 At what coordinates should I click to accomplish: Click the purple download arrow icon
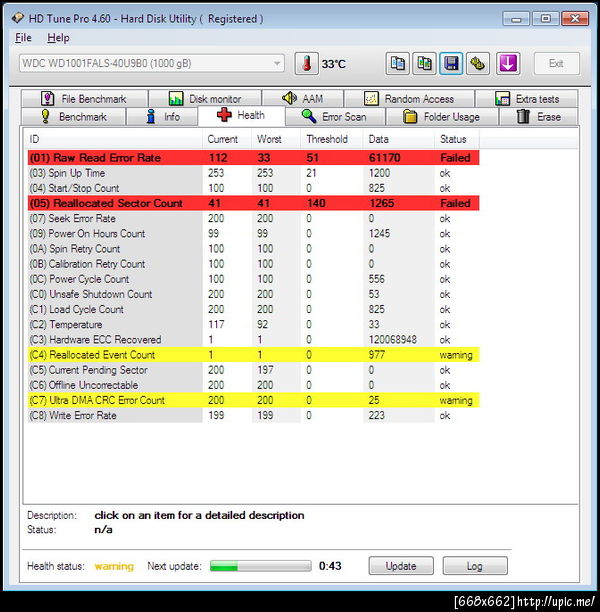pyautogui.click(x=508, y=63)
